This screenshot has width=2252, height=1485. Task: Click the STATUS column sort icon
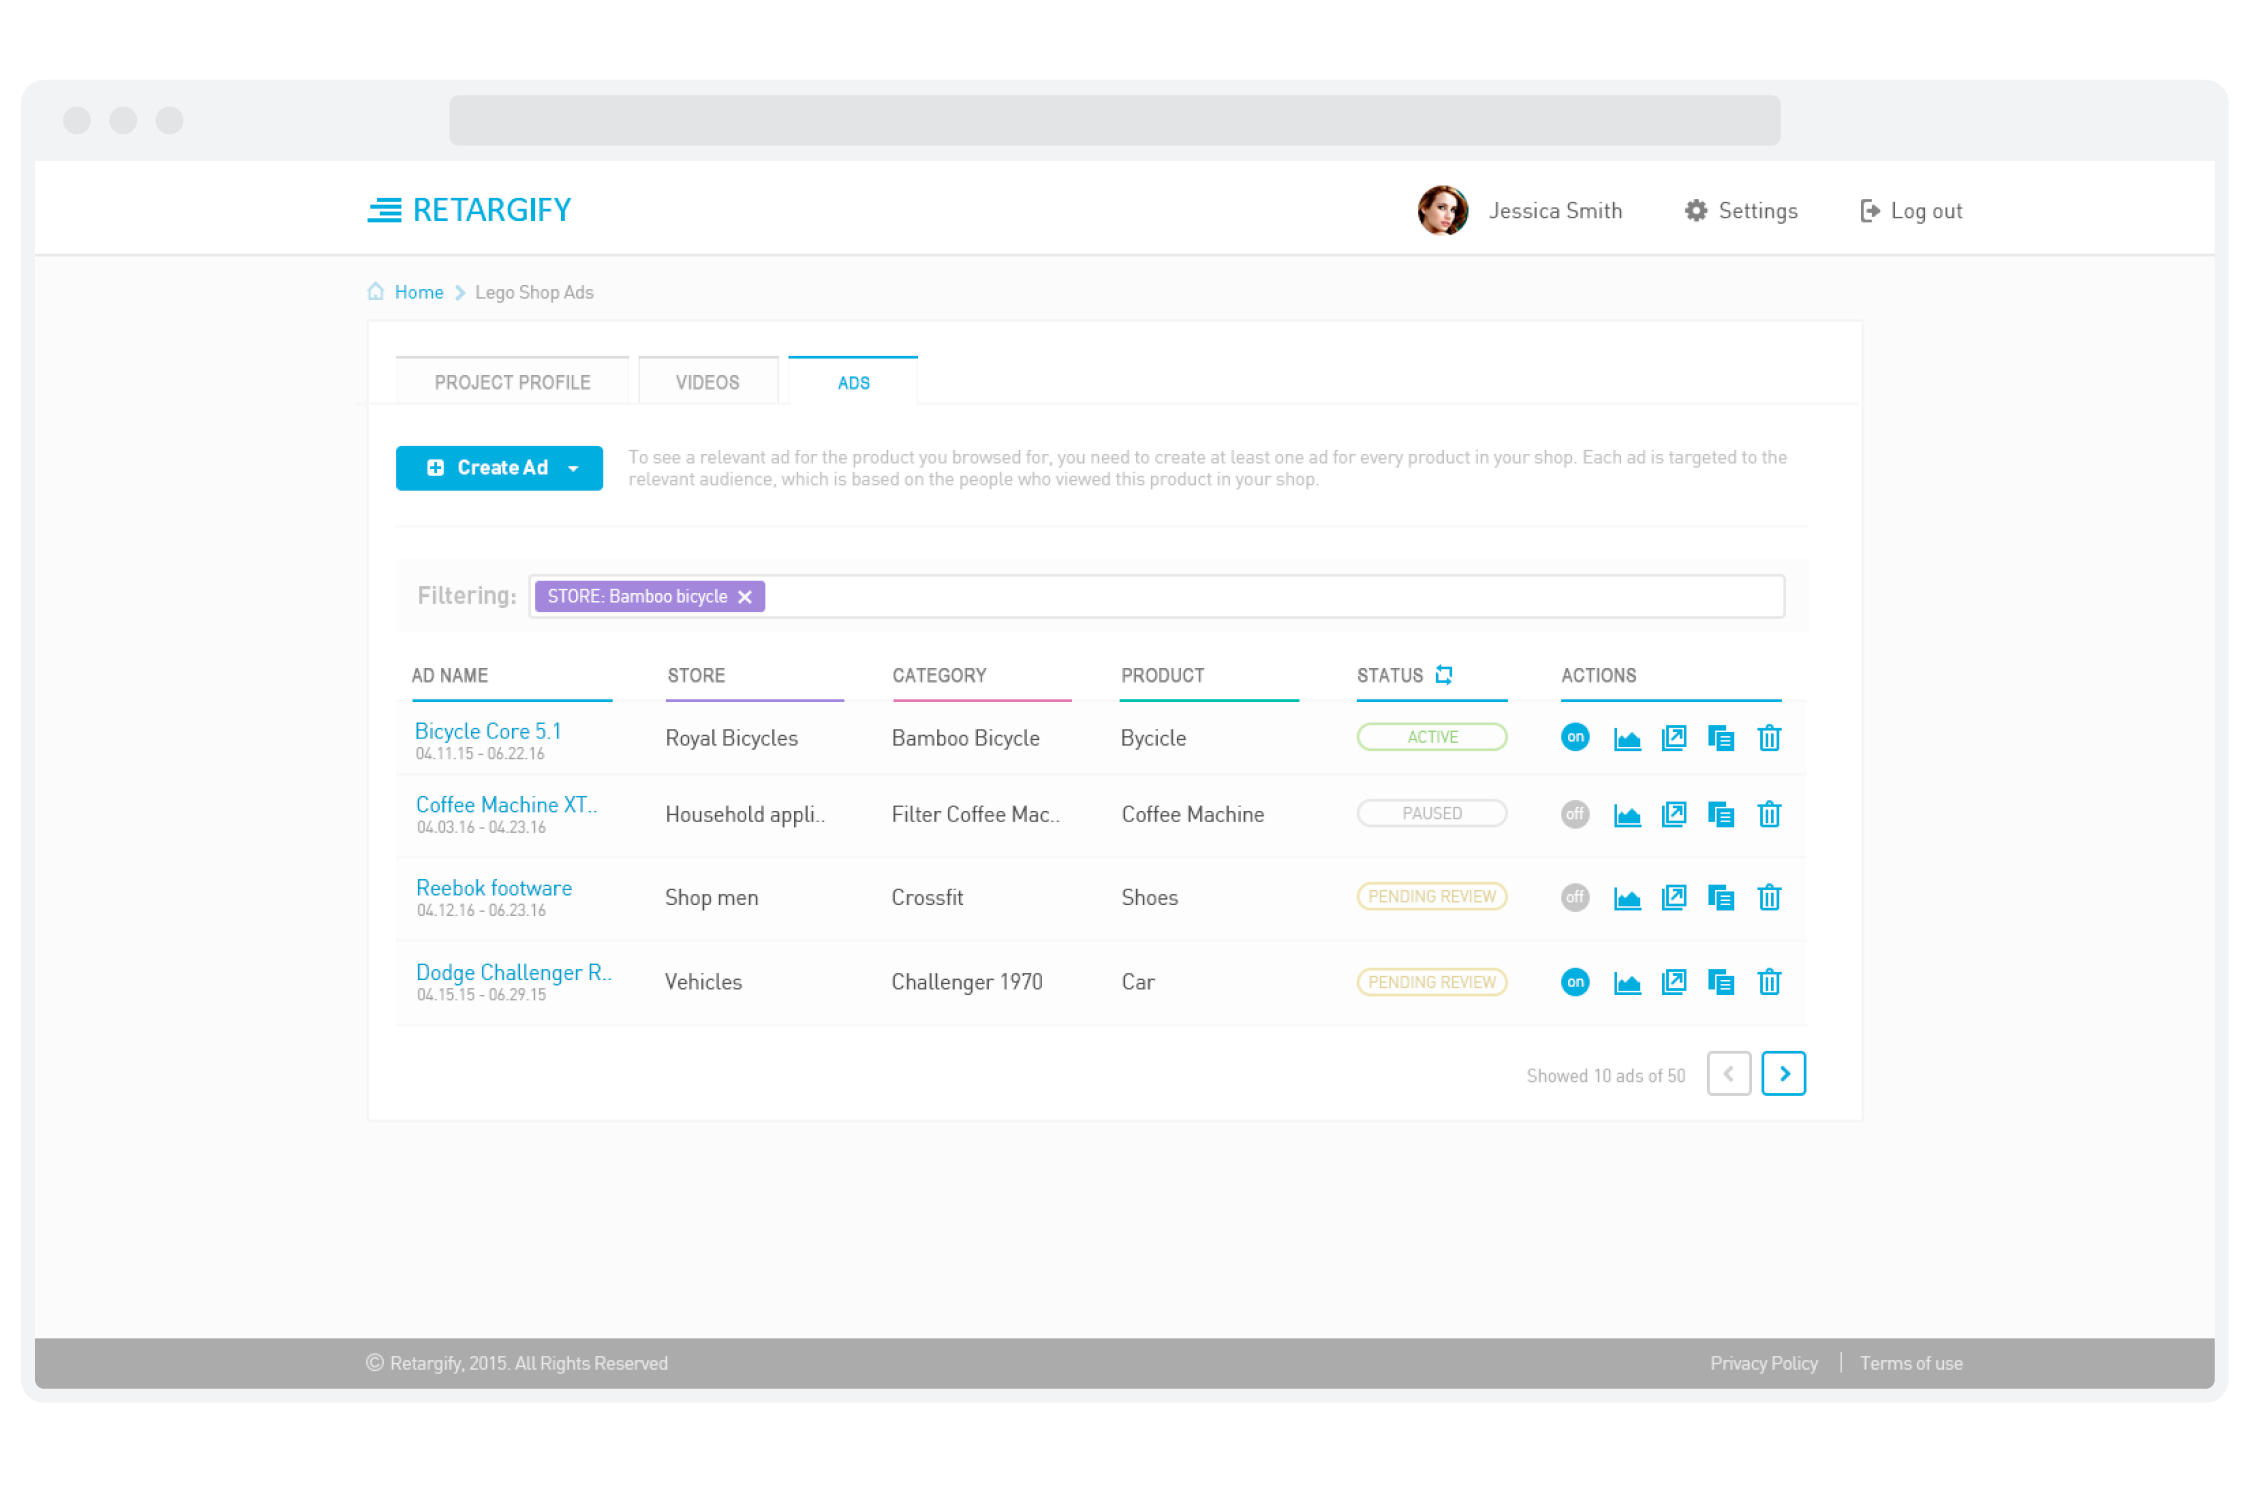(1445, 675)
